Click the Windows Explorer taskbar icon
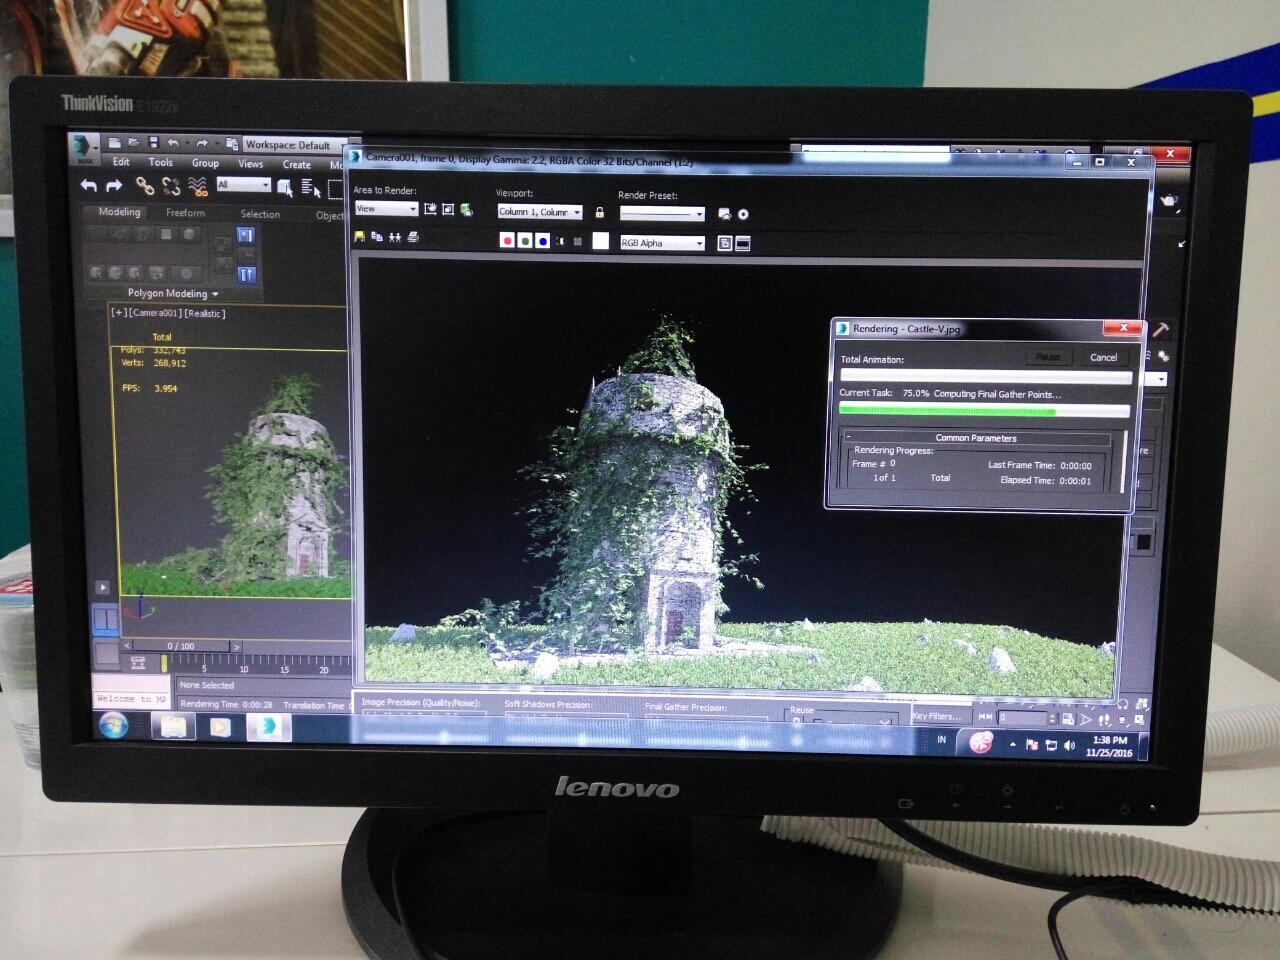This screenshot has height=960, width=1280. point(173,727)
